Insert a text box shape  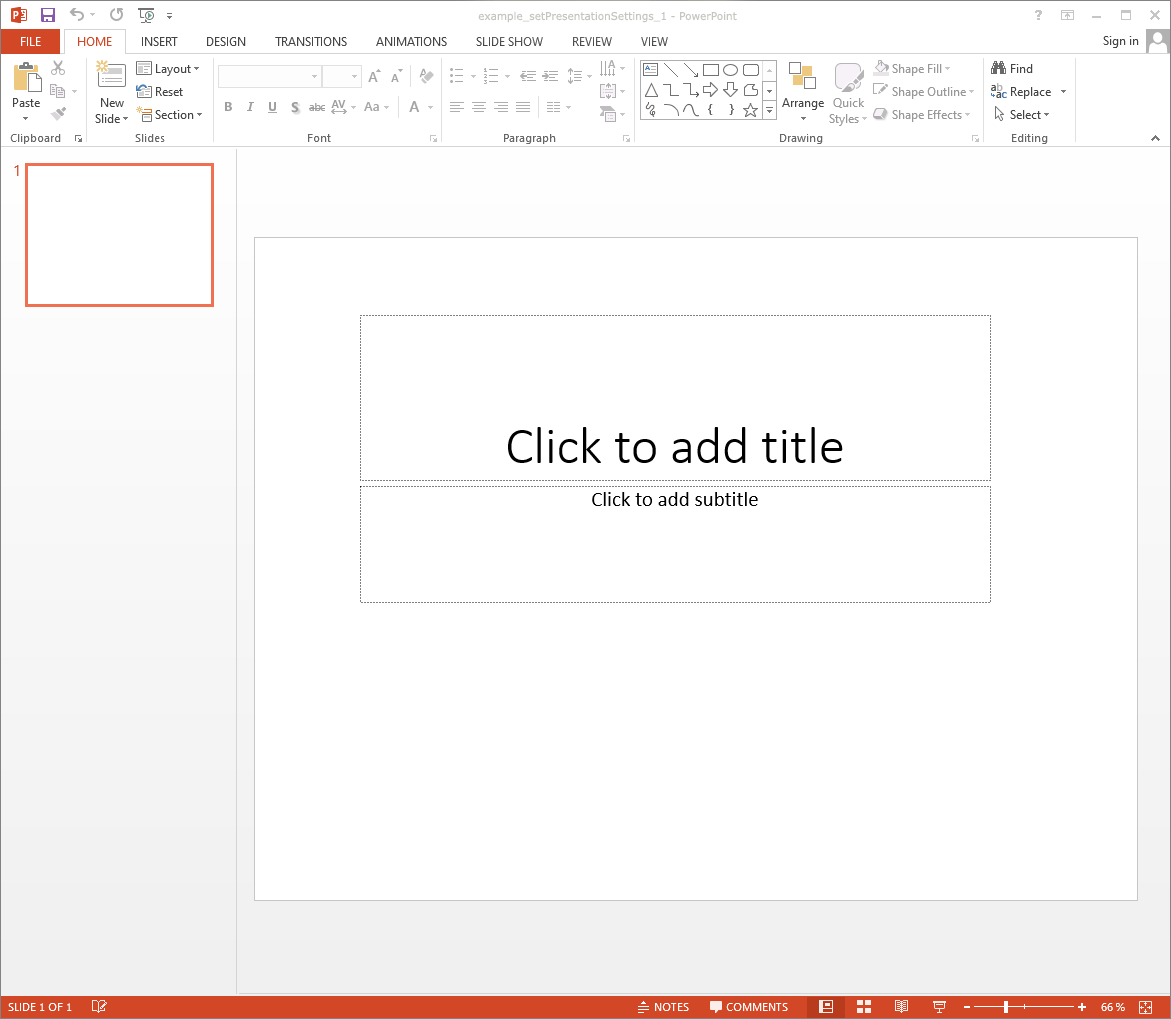[x=650, y=69]
